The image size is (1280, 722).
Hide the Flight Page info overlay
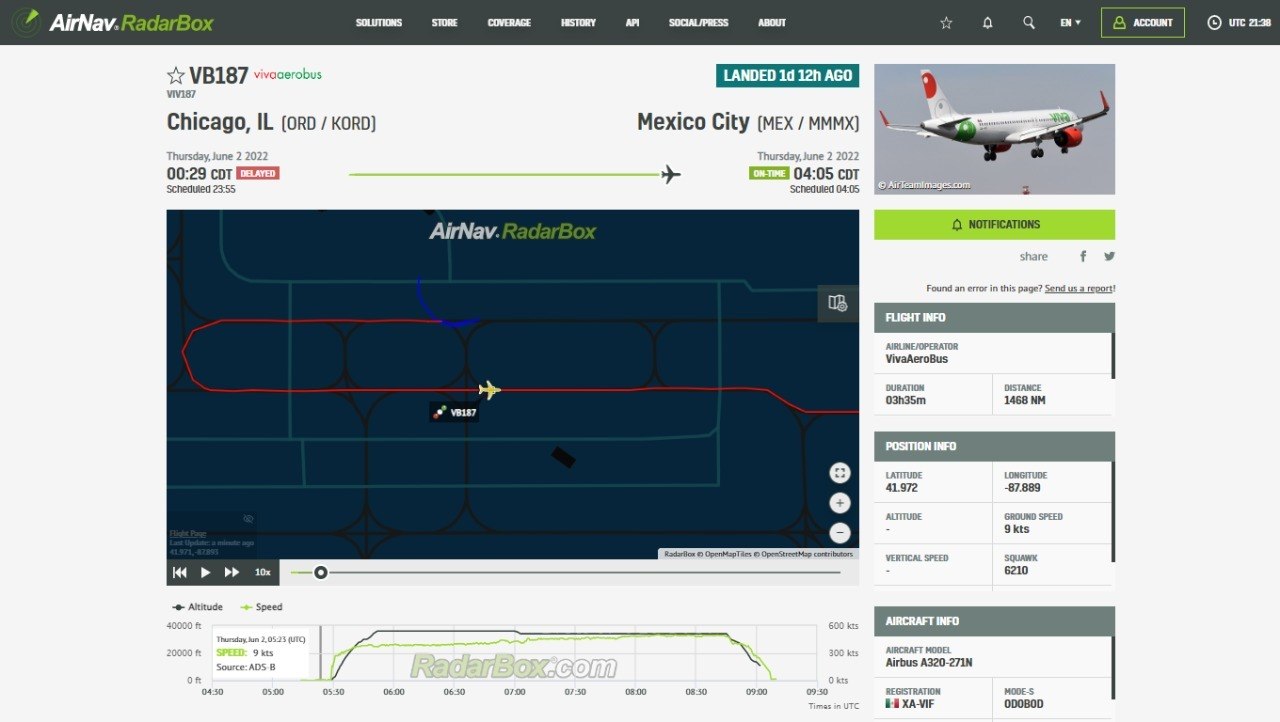[x=248, y=519]
